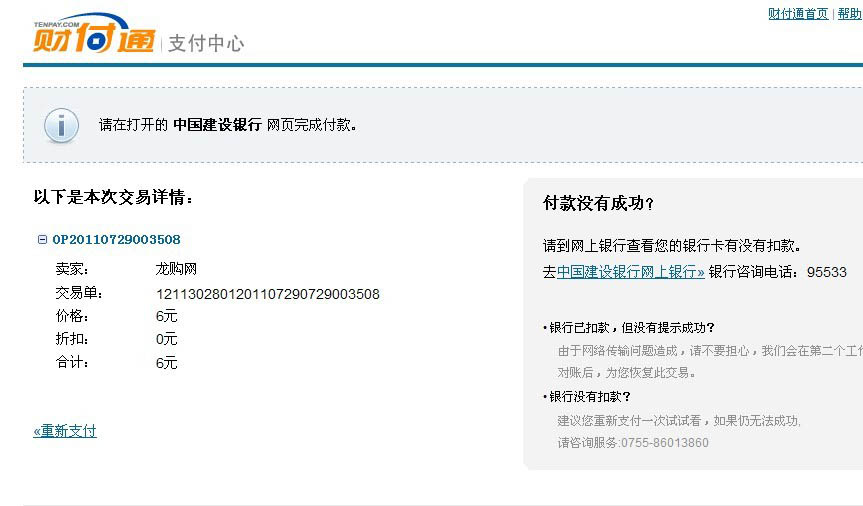Screen dimensions: 863x506
Task: Click transaction ID 1211302801201107290729003508
Action: (268, 294)
